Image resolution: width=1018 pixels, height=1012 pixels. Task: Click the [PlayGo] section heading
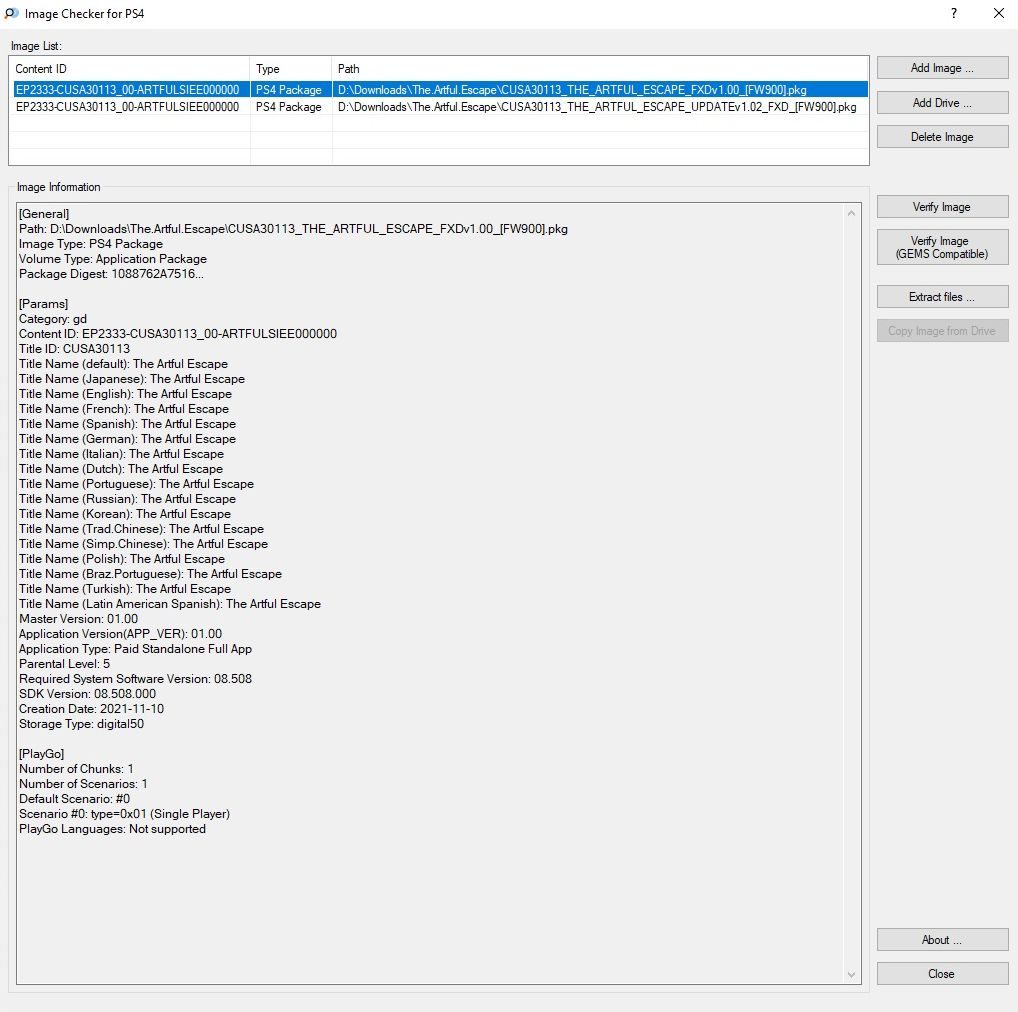coord(42,754)
